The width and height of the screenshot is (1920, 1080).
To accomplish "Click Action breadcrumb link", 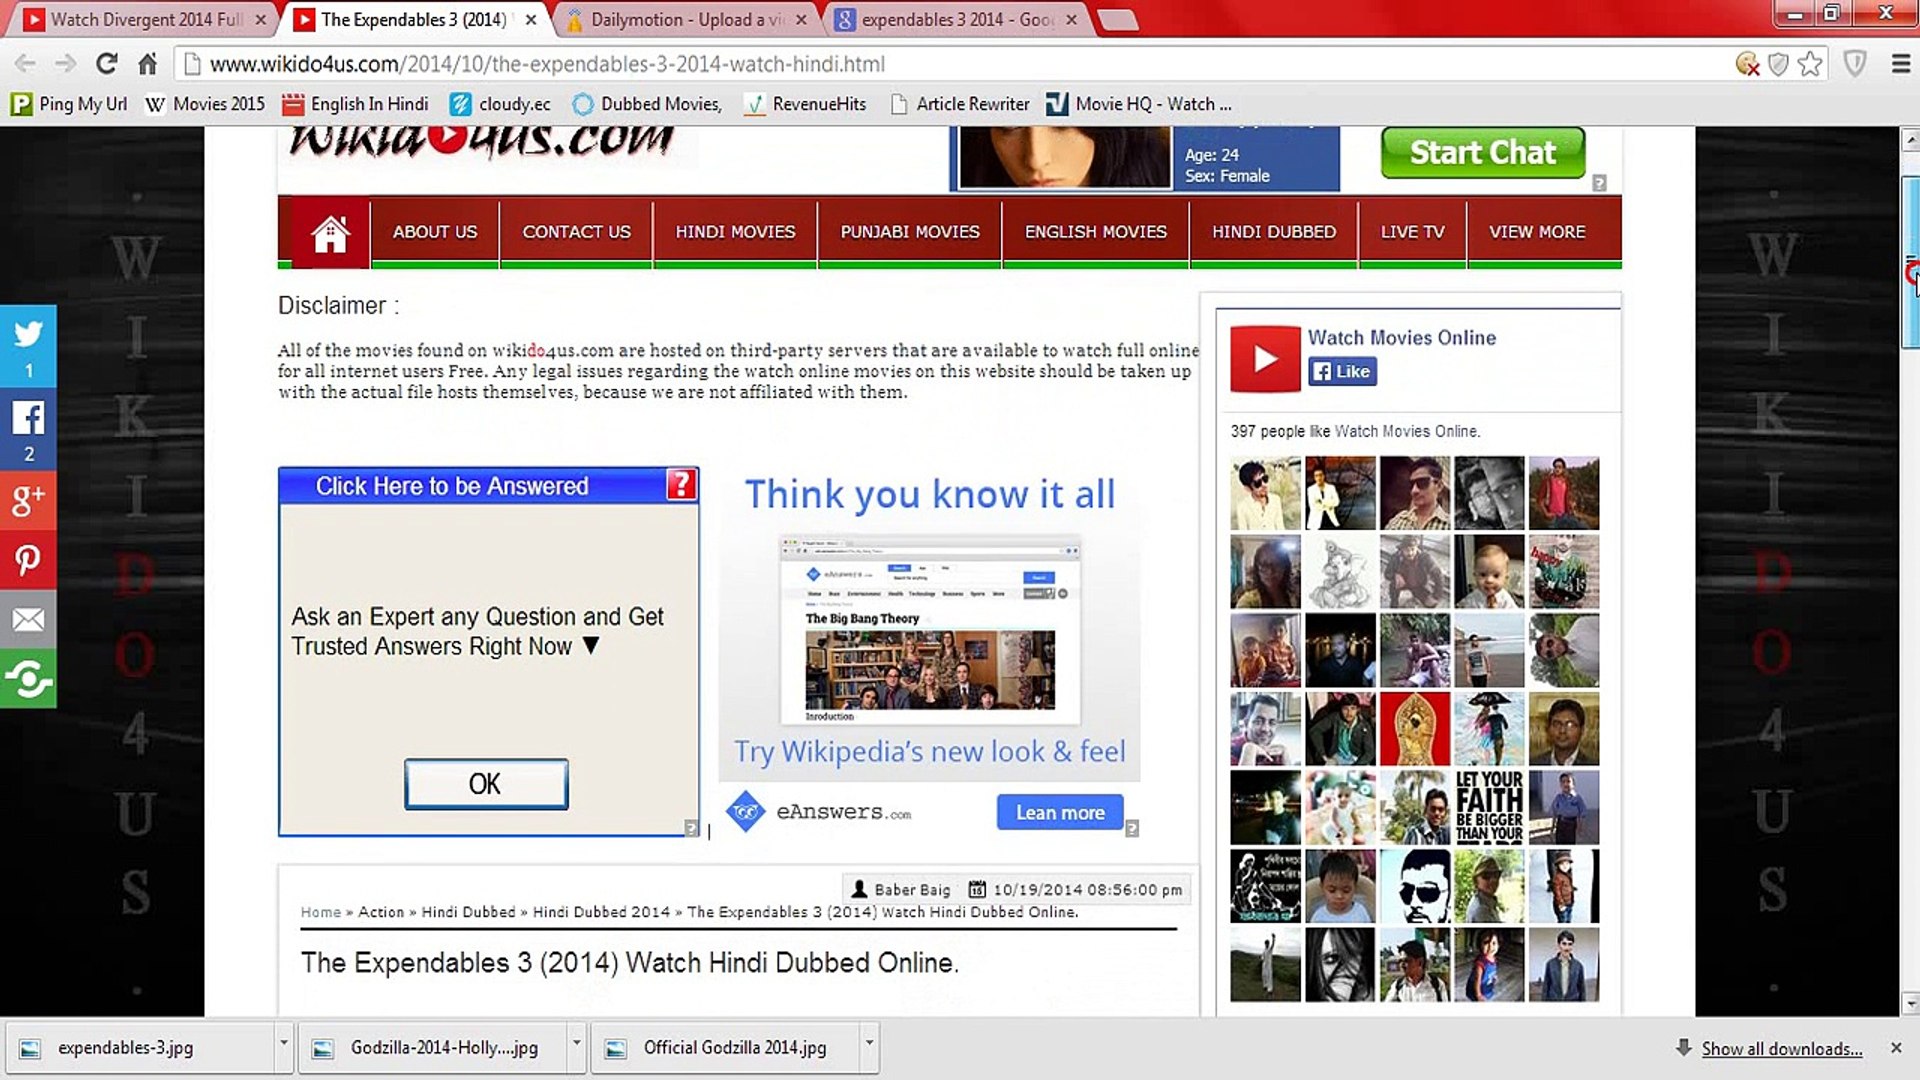I will point(381,912).
